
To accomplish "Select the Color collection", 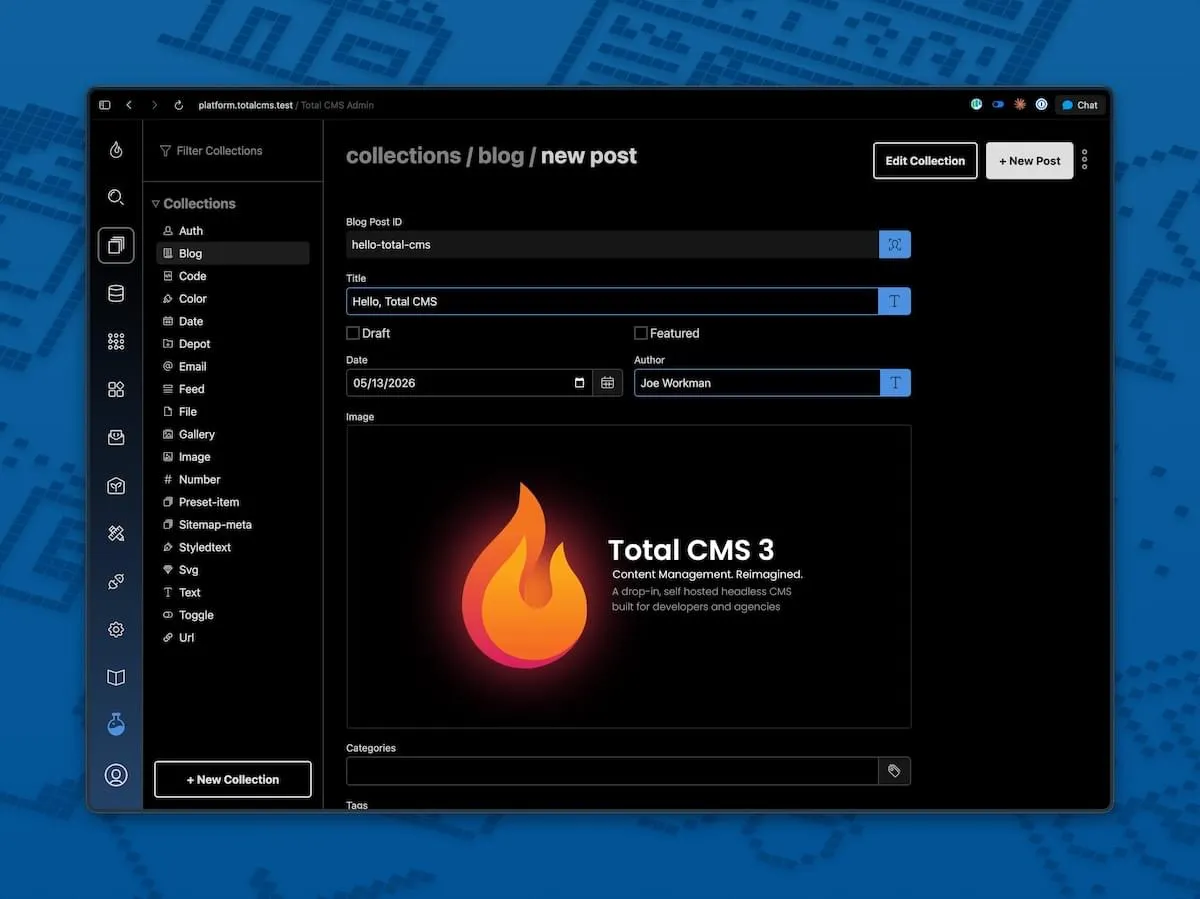I will coord(233,299).
